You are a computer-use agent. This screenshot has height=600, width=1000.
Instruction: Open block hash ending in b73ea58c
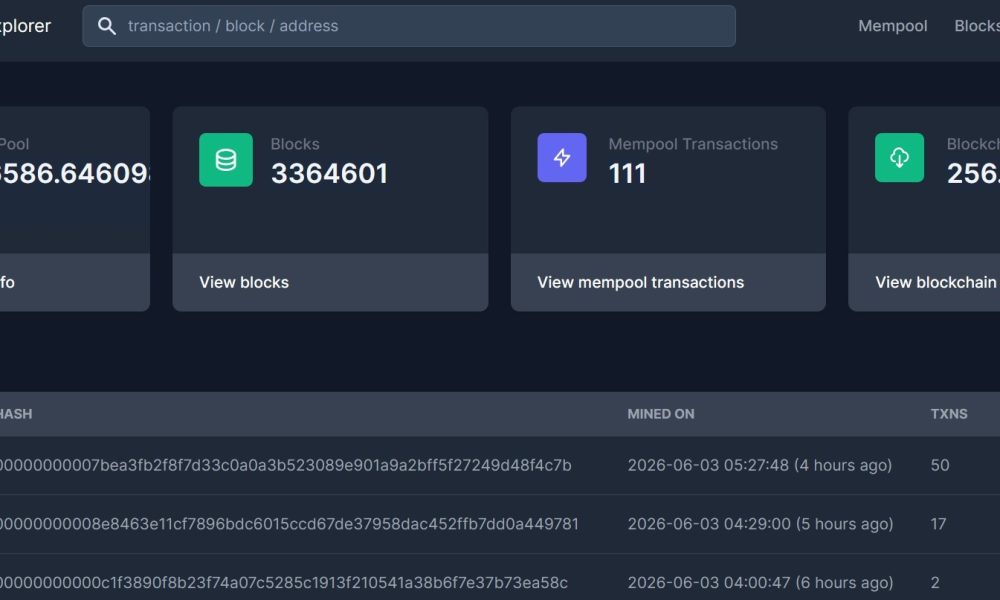coord(284,583)
